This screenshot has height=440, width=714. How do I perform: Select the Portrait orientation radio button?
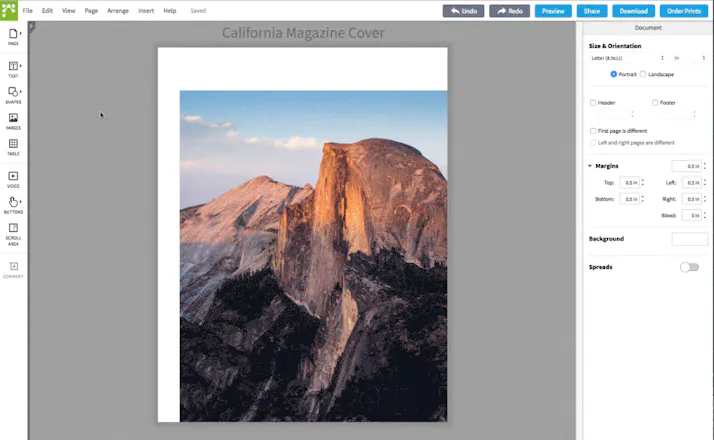point(613,74)
